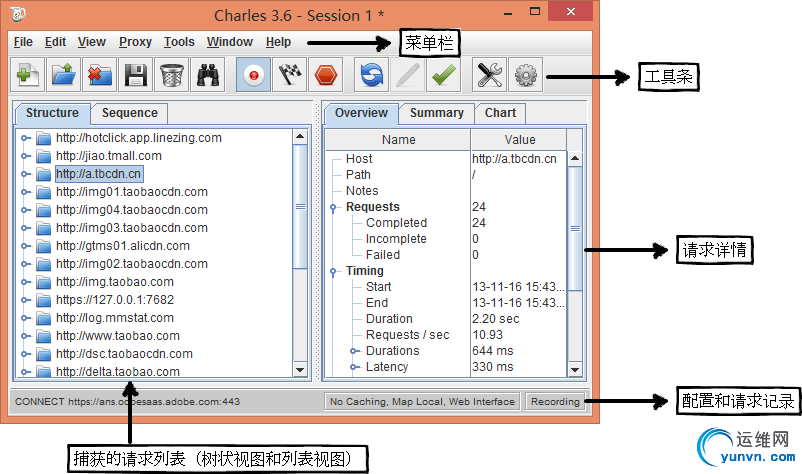Open the Help menu

tap(278, 42)
